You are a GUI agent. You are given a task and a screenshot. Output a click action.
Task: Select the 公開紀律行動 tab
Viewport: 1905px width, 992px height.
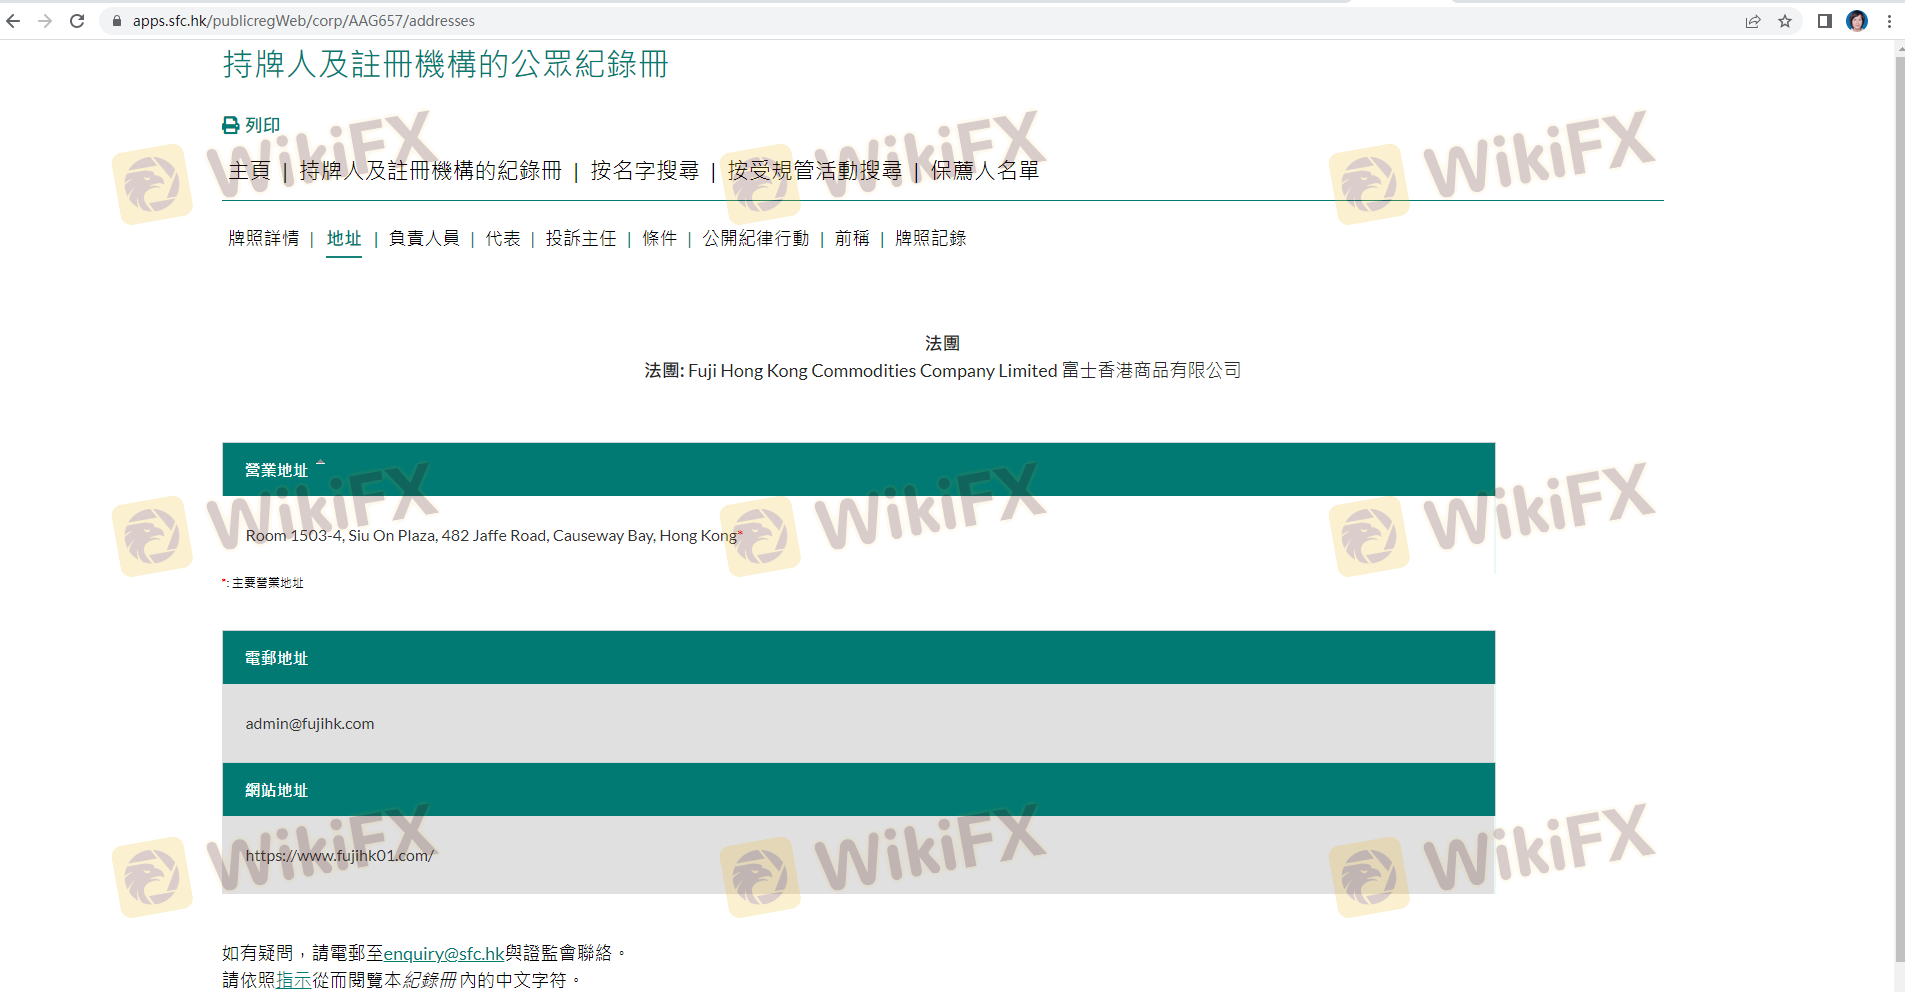coord(755,238)
